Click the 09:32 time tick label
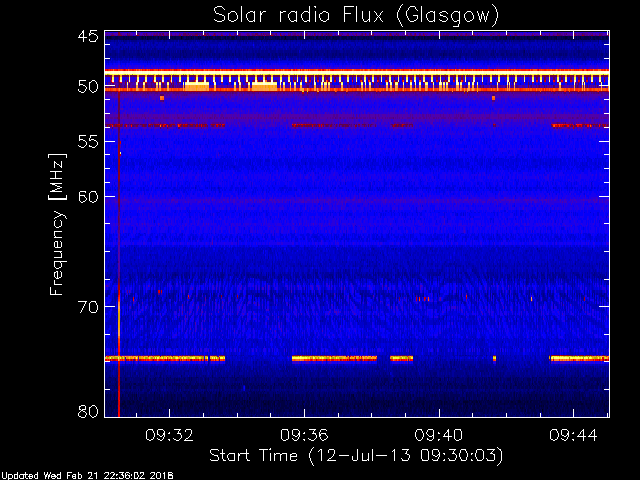The image size is (640, 480). tap(169, 435)
